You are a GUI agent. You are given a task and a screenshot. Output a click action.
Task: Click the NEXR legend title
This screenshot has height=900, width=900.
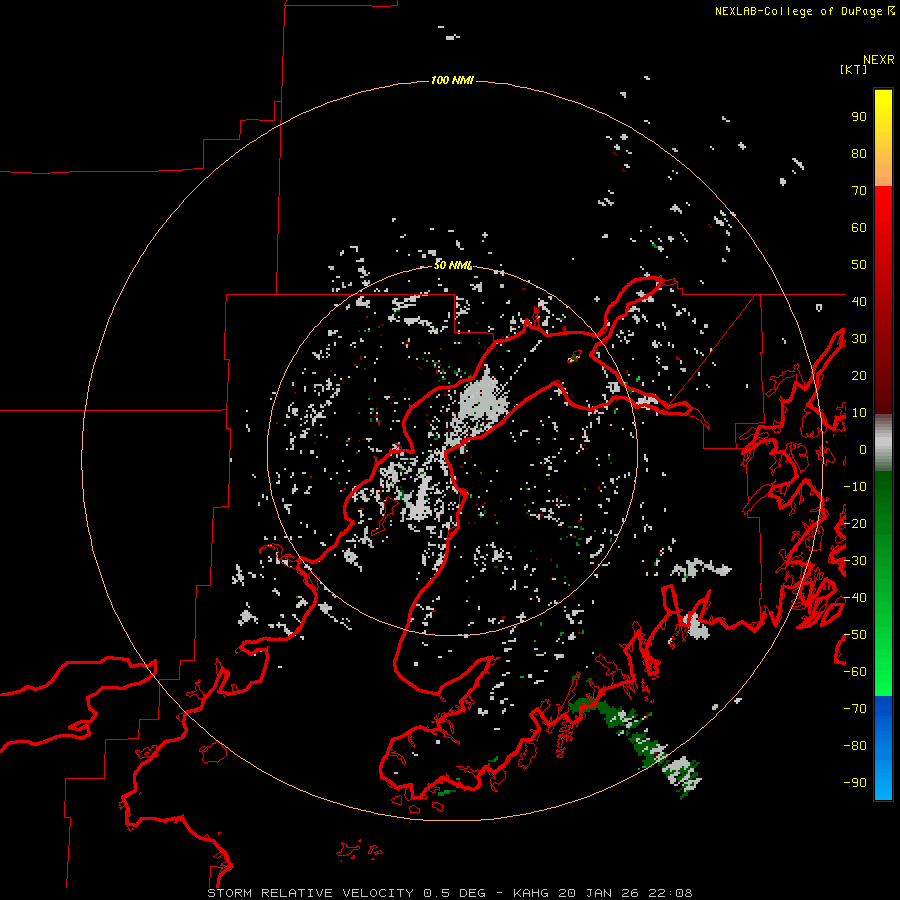[x=878, y=60]
